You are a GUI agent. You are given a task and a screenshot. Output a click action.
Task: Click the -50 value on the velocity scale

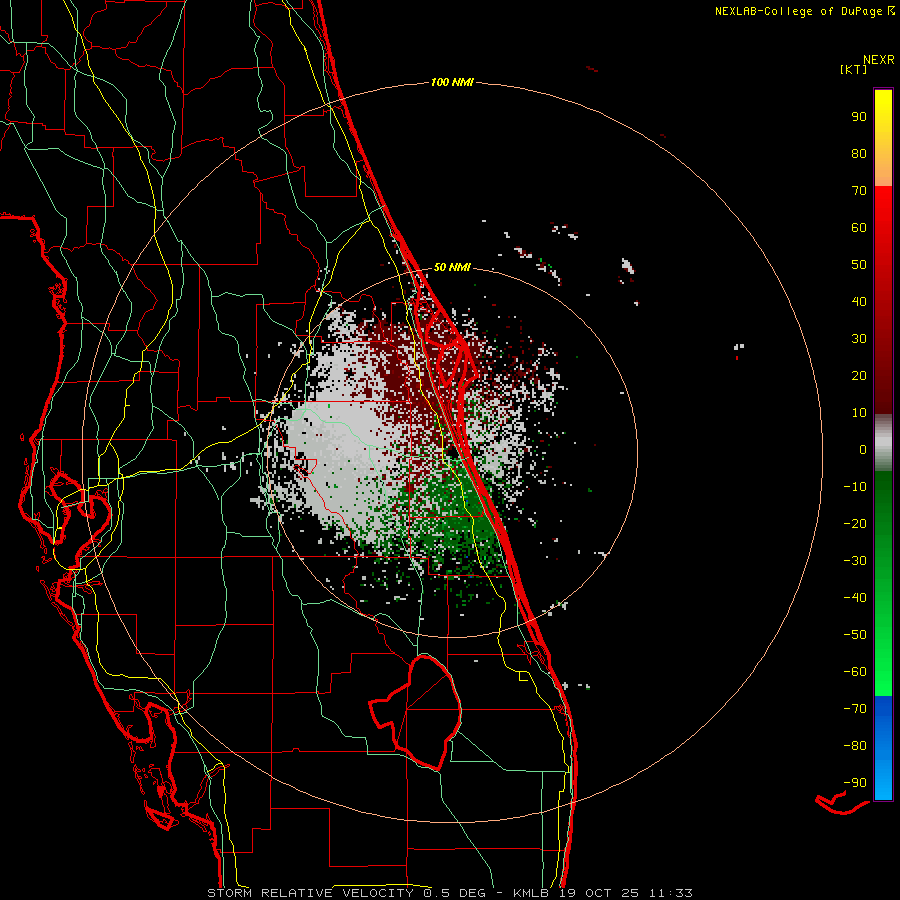pyautogui.click(x=855, y=635)
